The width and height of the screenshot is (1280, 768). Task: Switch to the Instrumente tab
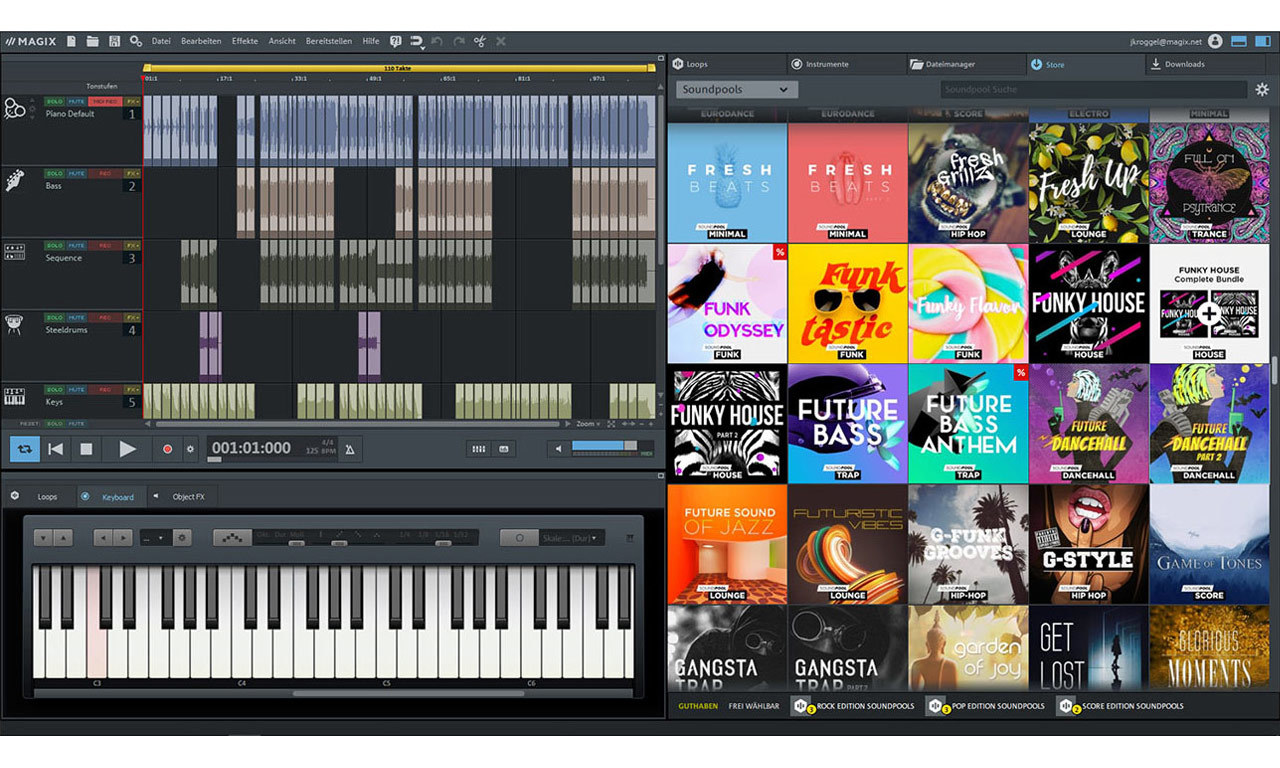[847, 64]
